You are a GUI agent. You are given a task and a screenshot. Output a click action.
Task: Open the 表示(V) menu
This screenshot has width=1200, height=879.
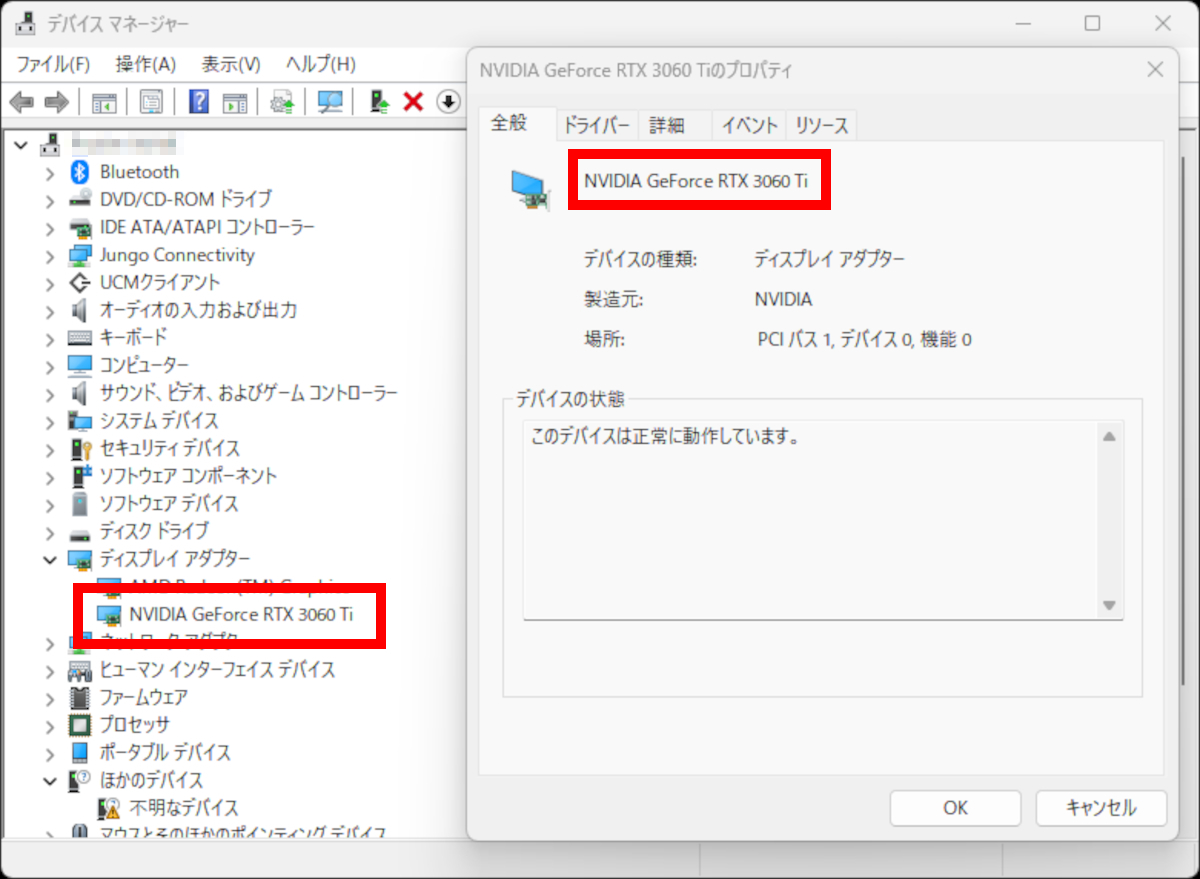coord(229,63)
